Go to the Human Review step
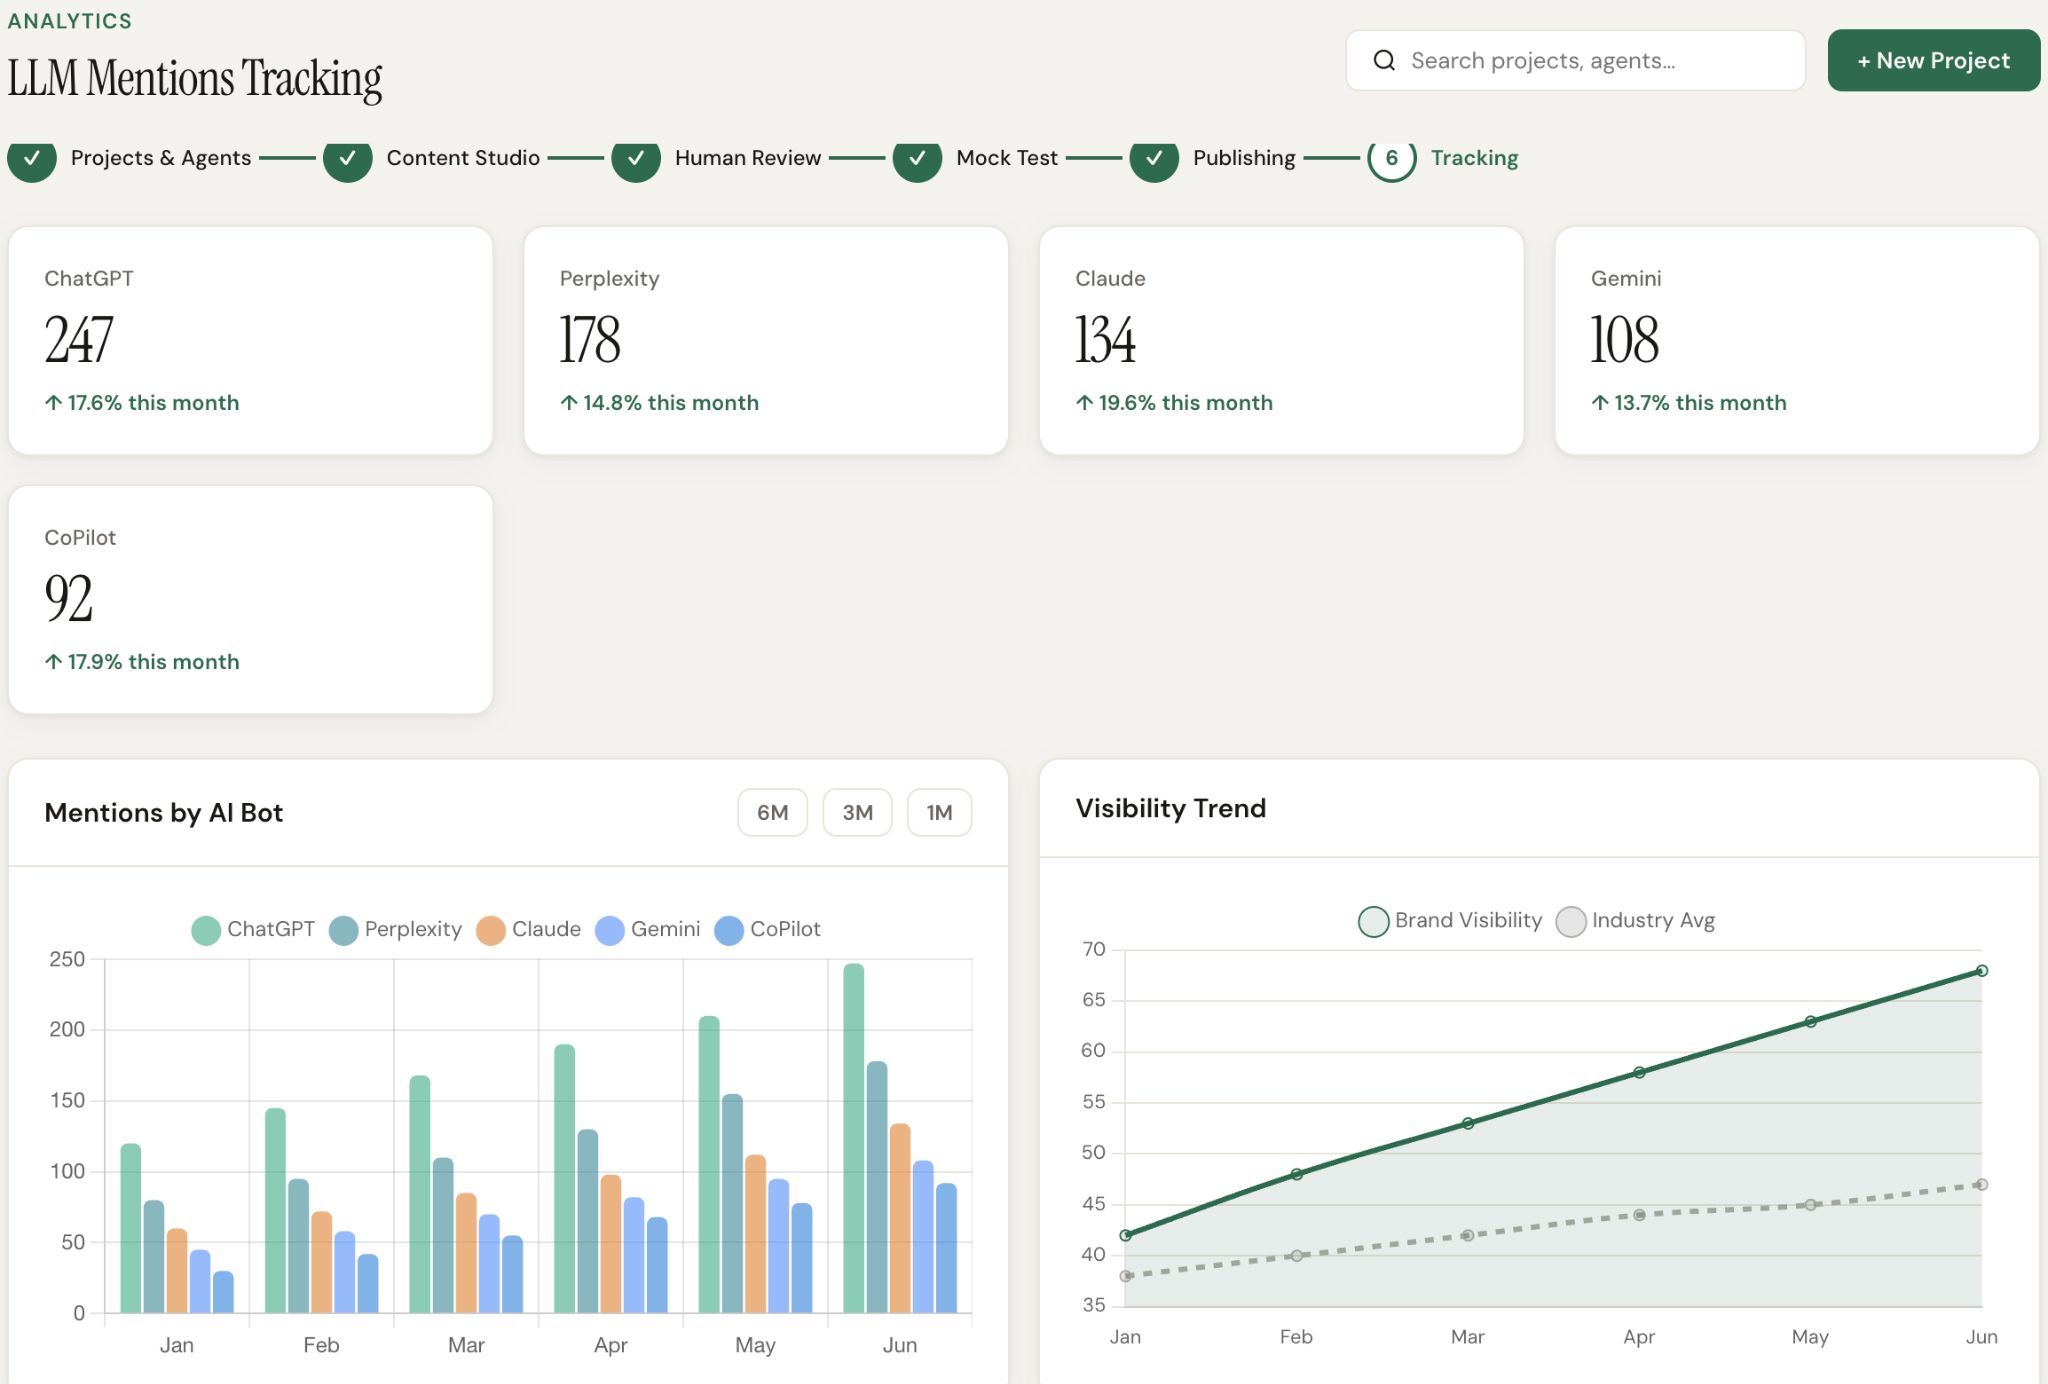The width and height of the screenshot is (2048, 1384). click(748, 158)
